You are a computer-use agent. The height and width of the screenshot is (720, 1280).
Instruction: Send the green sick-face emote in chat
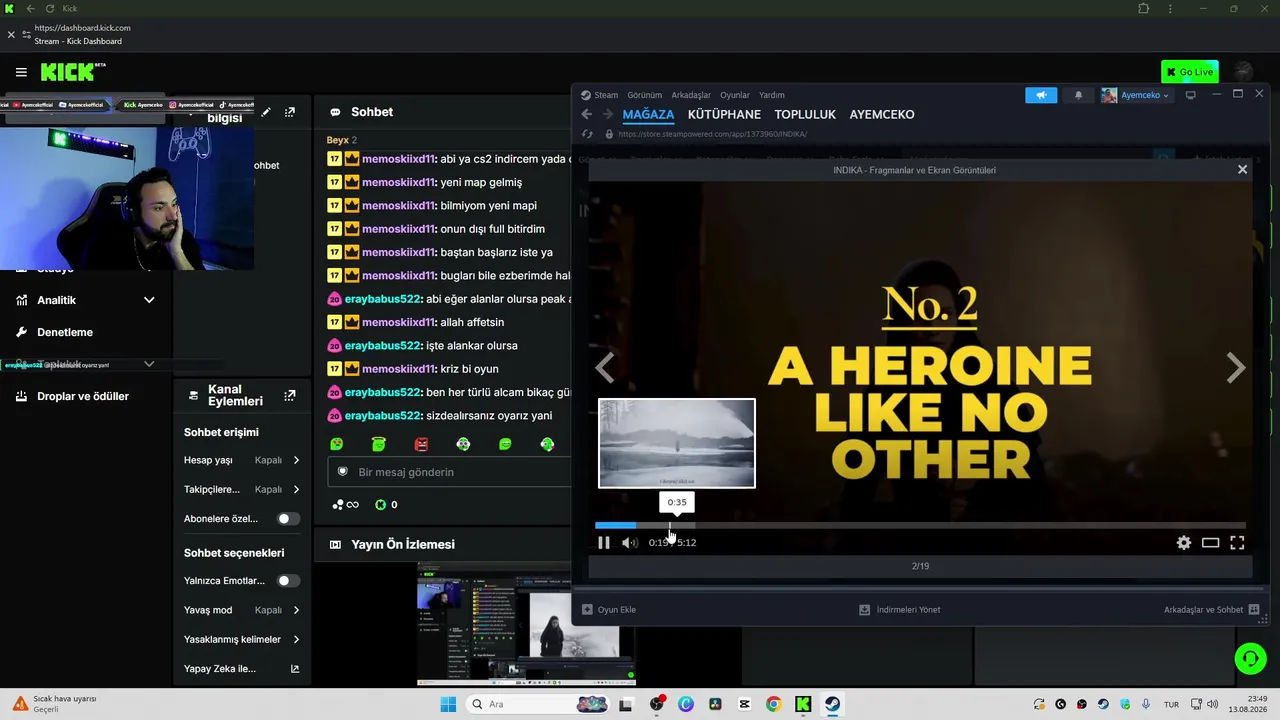pyautogui.click(x=337, y=444)
